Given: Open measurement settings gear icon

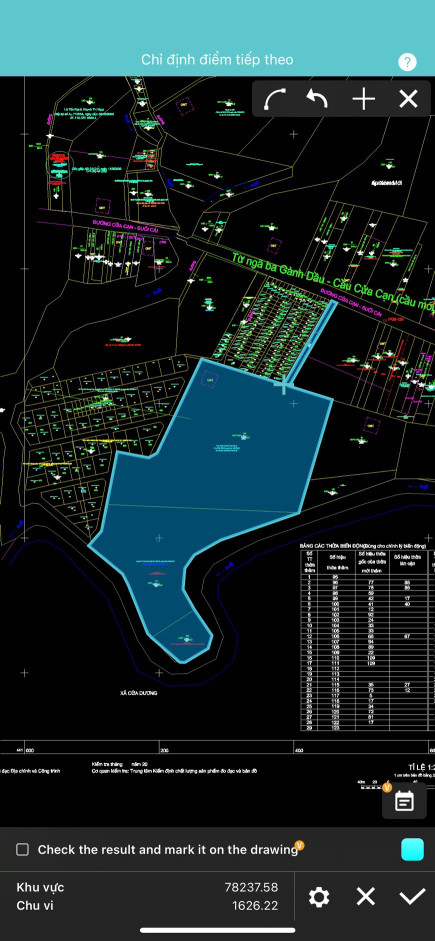Looking at the screenshot, I should pyautogui.click(x=319, y=897).
